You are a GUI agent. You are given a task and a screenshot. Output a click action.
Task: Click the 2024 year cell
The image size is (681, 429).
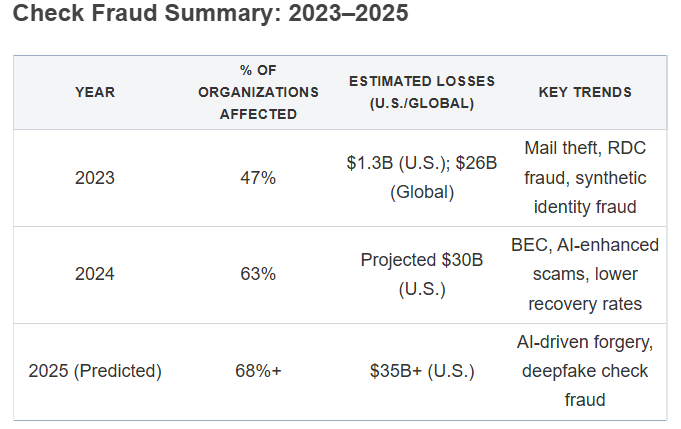coord(95,274)
